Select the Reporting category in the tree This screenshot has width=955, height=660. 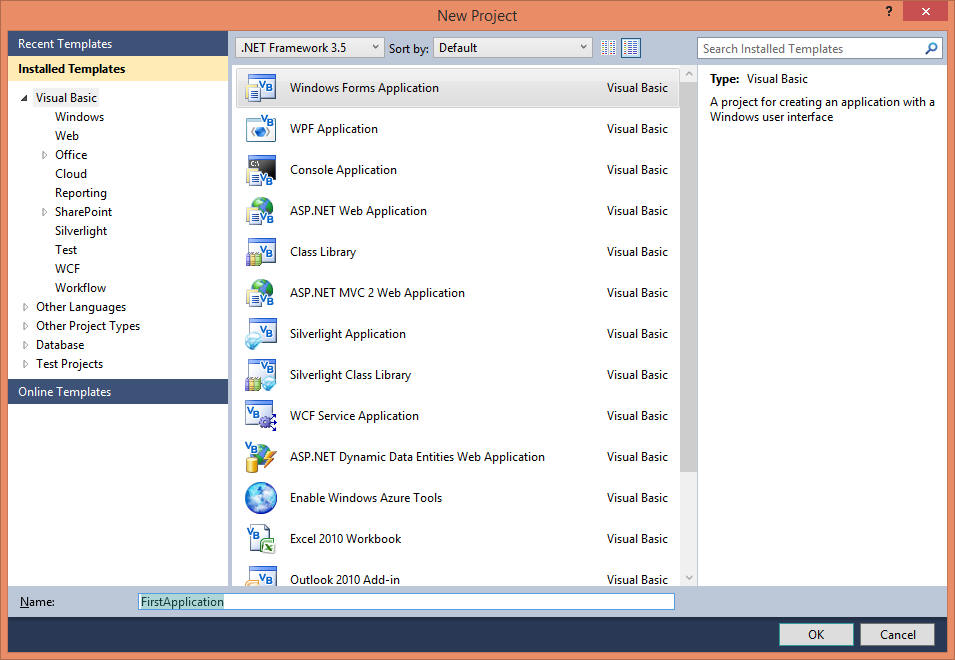[80, 193]
